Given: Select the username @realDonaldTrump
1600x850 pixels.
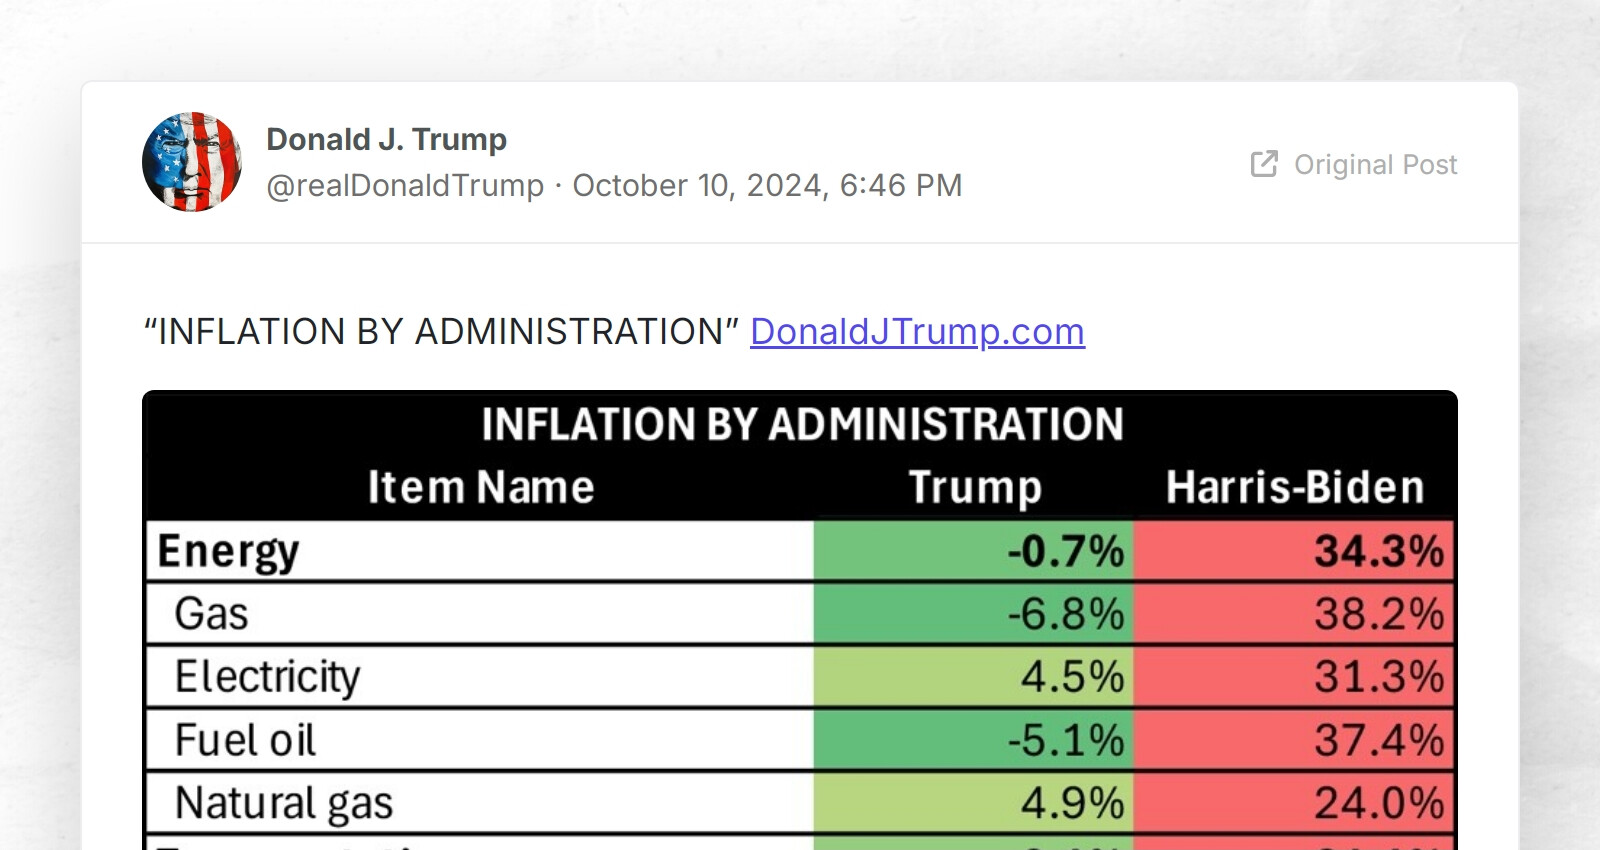Looking at the screenshot, I should point(403,186).
